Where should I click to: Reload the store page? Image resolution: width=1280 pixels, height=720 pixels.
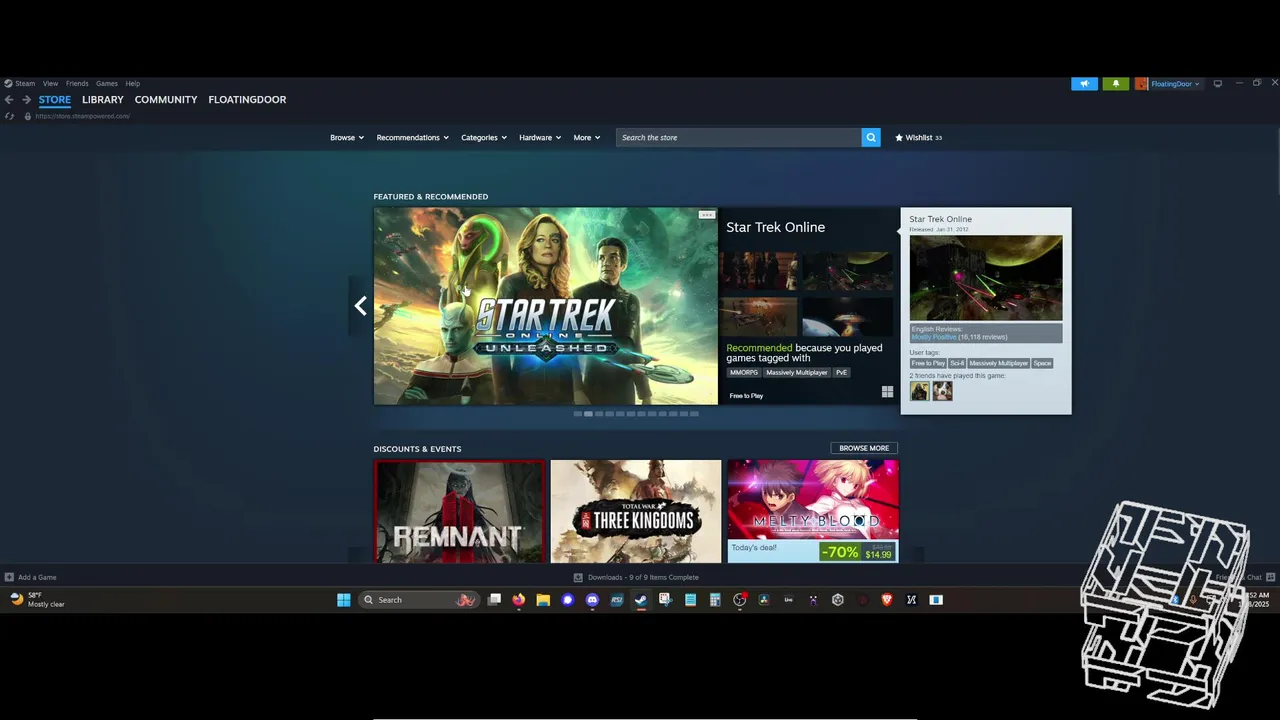[9, 116]
